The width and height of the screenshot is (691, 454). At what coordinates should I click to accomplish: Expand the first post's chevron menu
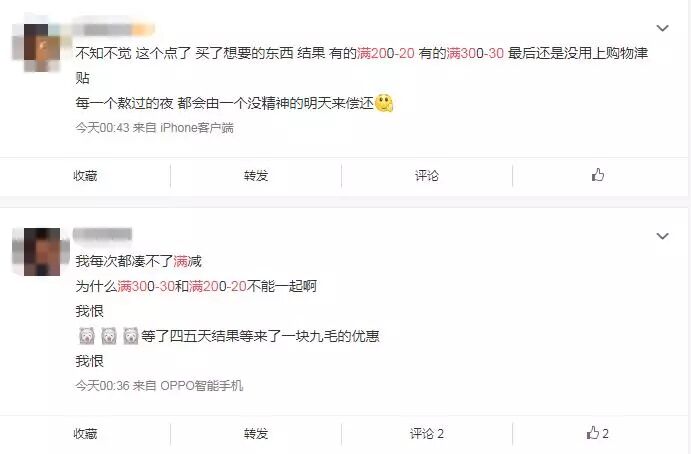(662, 28)
